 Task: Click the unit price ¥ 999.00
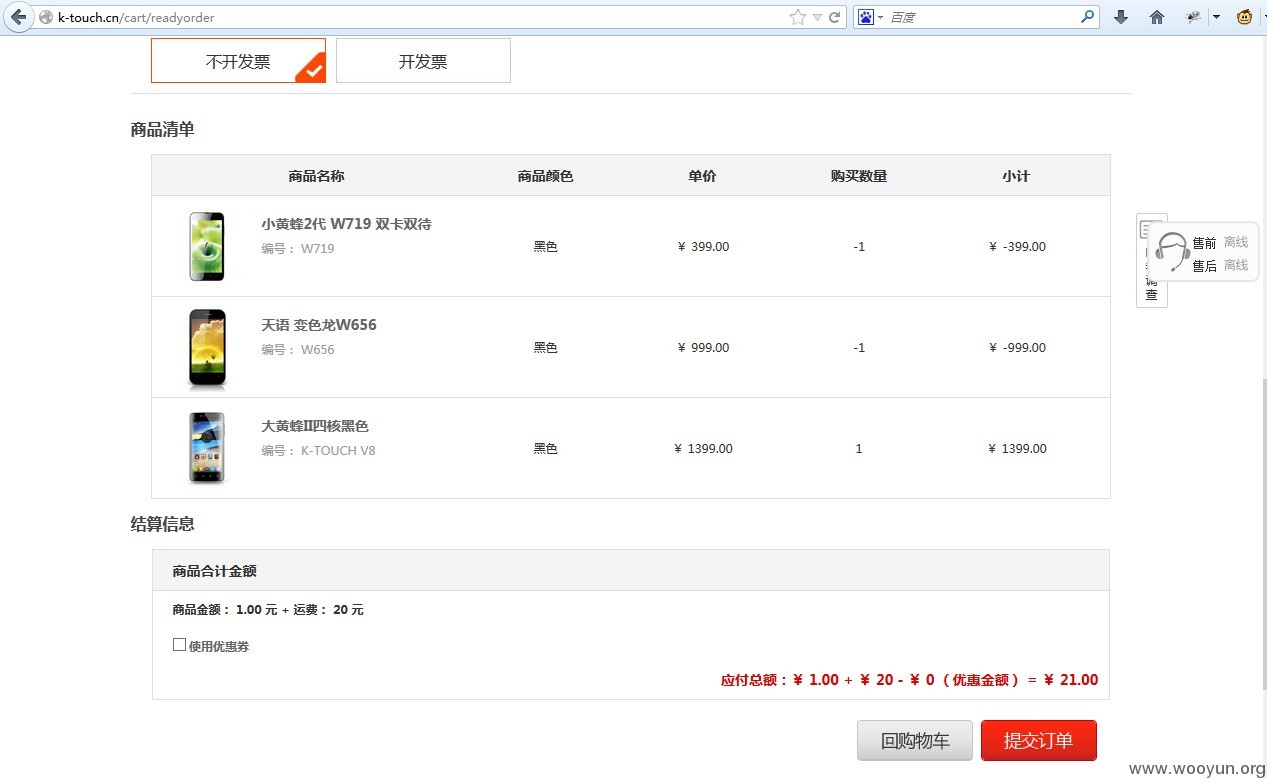coord(703,348)
